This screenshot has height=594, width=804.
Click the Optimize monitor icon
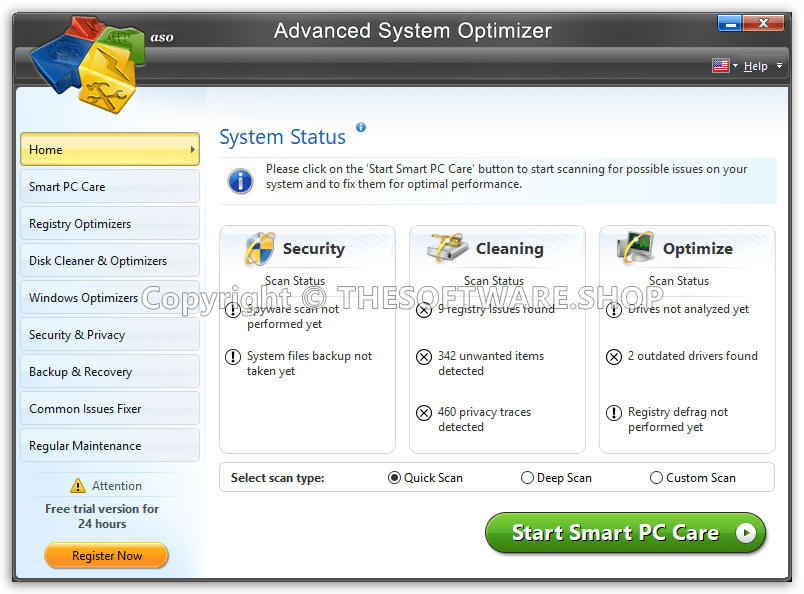637,248
